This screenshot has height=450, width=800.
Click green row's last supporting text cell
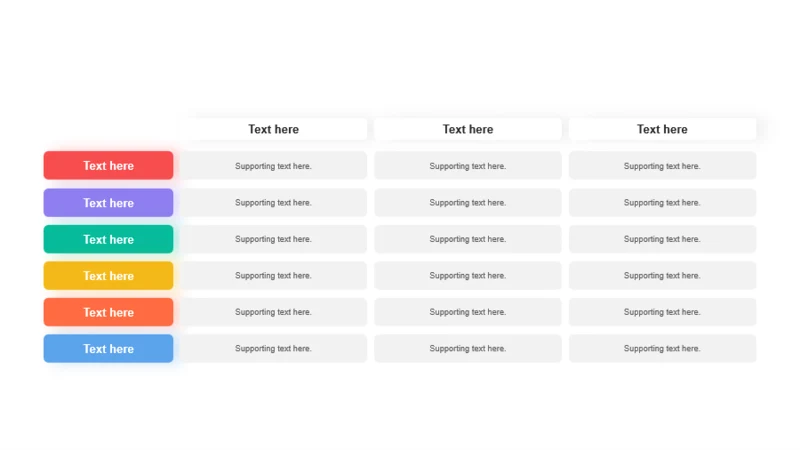662,239
